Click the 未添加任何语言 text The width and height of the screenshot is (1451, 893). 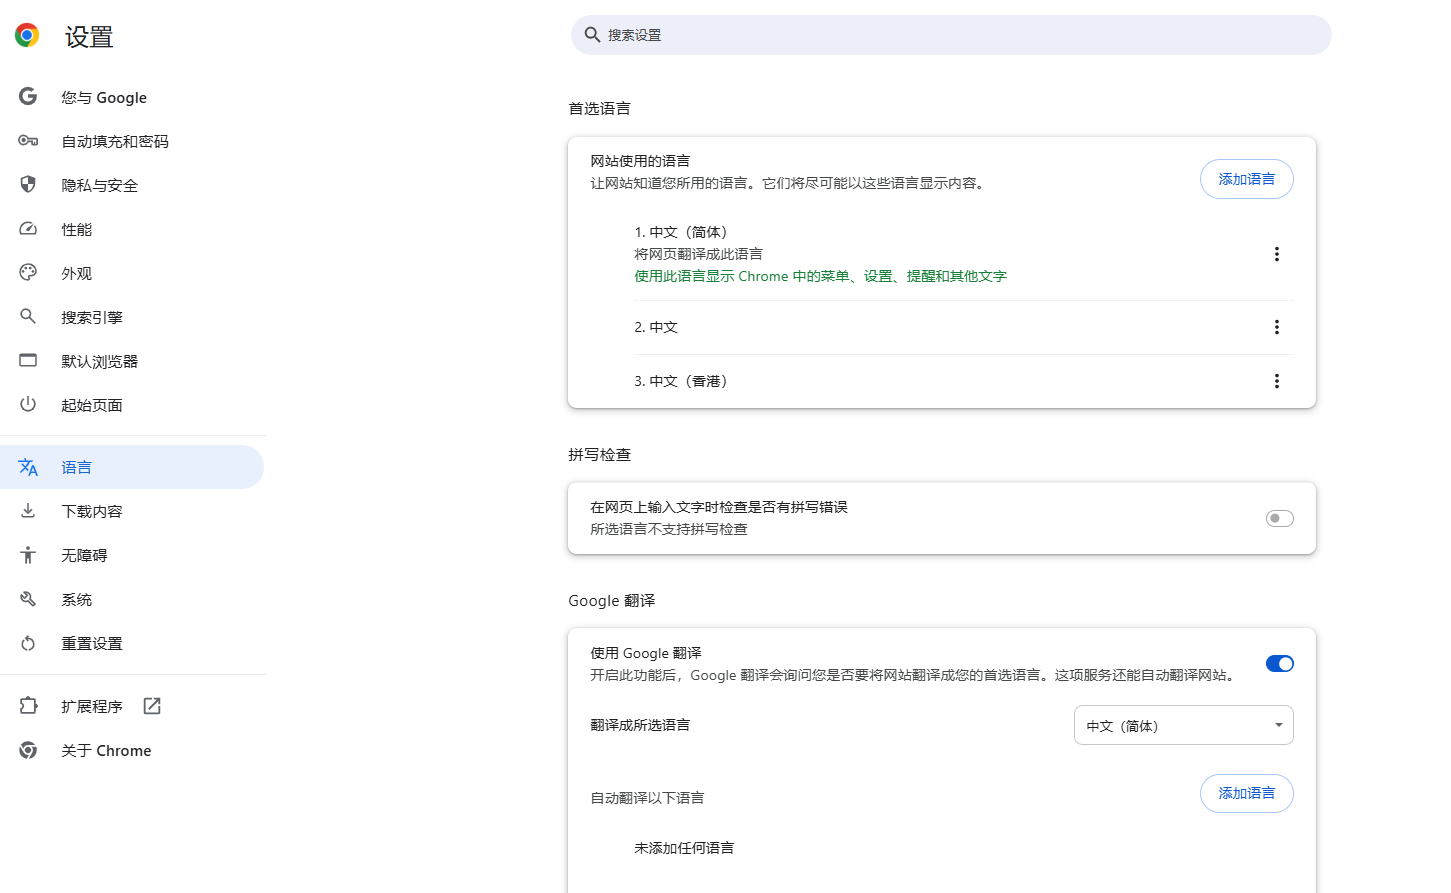pyautogui.click(x=684, y=848)
